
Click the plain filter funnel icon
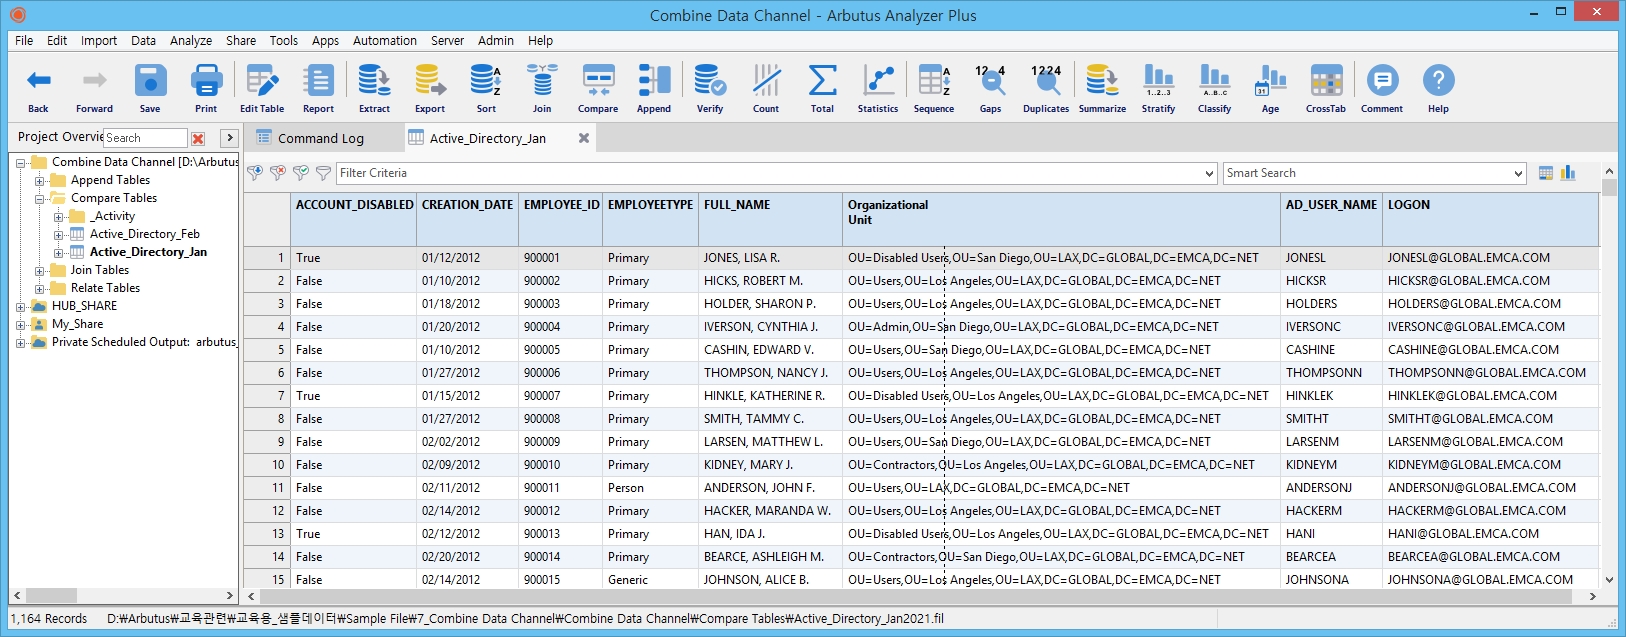tap(323, 173)
